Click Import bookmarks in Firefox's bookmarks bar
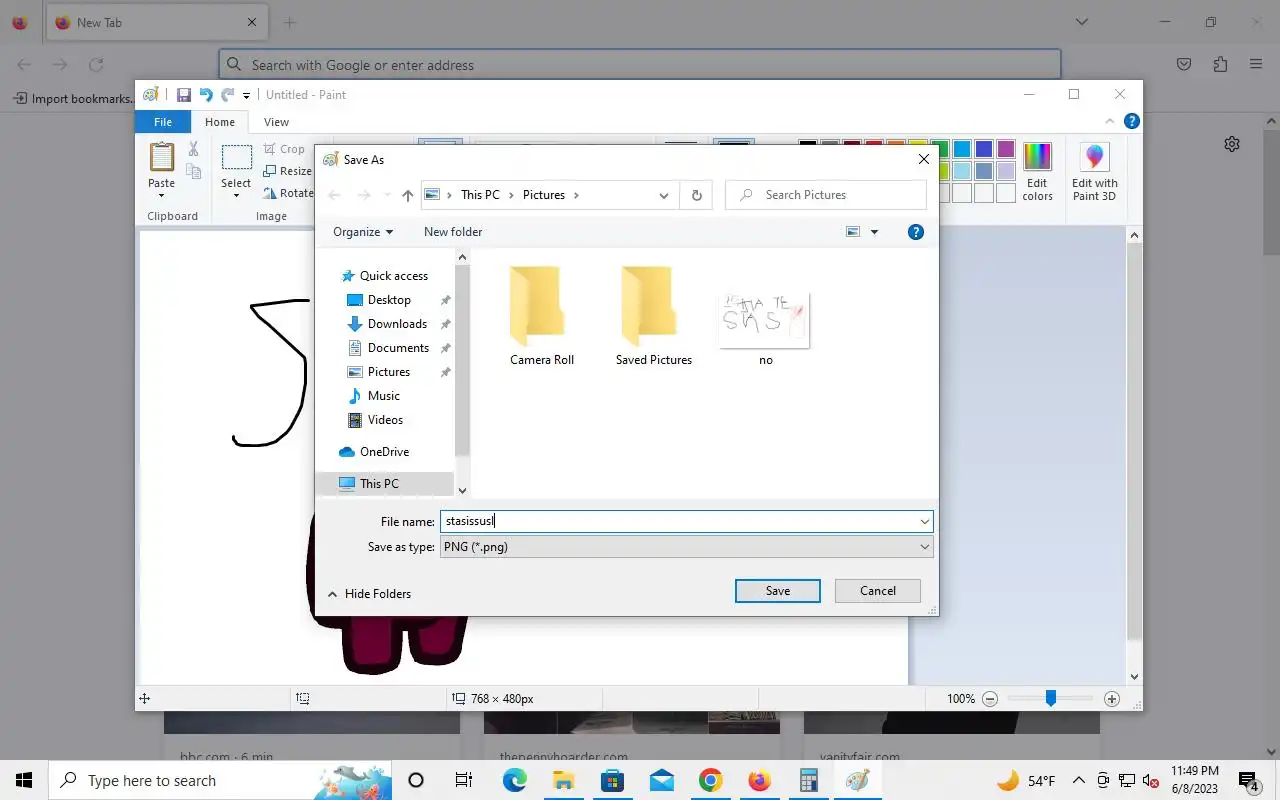Image resolution: width=1280 pixels, height=800 pixels. click(73, 98)
